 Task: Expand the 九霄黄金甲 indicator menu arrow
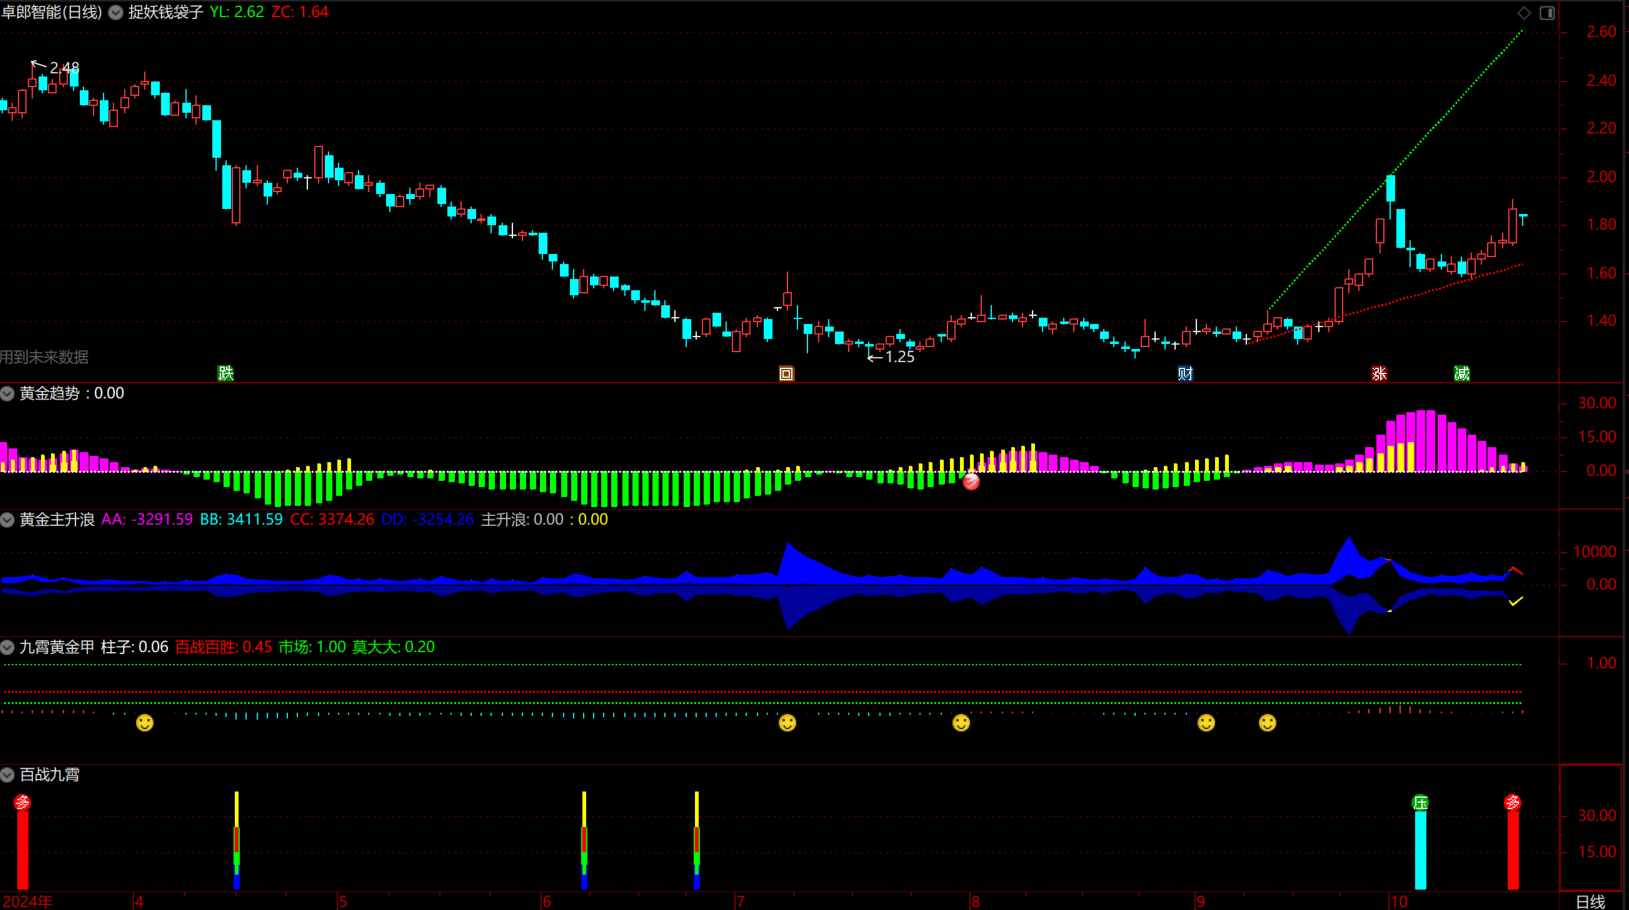(x=8, y=648)
